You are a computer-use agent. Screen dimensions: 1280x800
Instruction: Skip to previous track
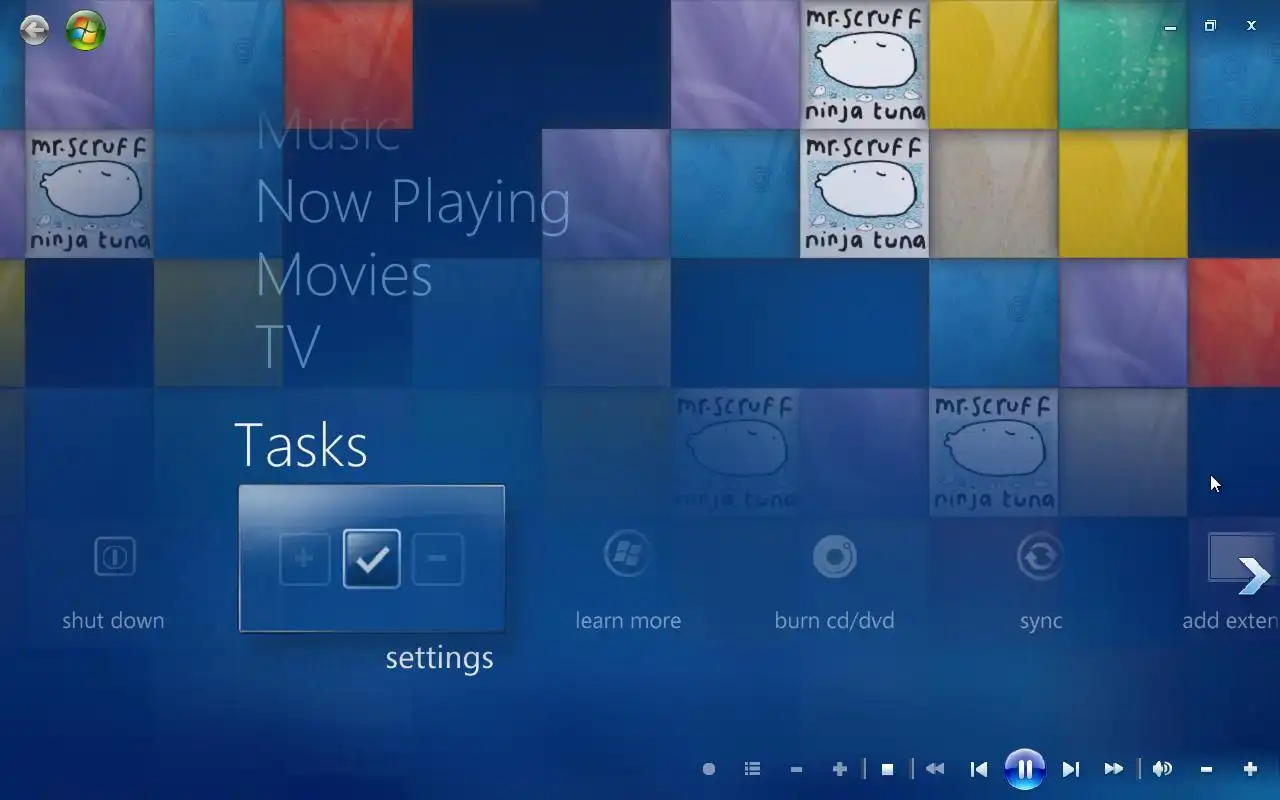tap(979, 769)
